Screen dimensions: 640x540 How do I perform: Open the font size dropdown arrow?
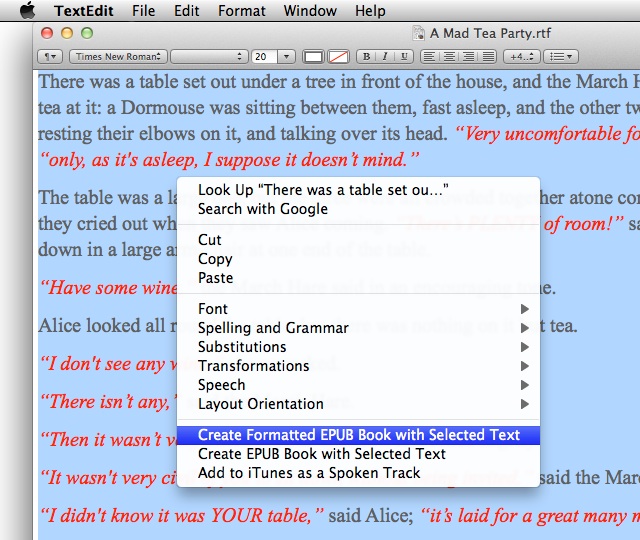(x=287, y=56)
